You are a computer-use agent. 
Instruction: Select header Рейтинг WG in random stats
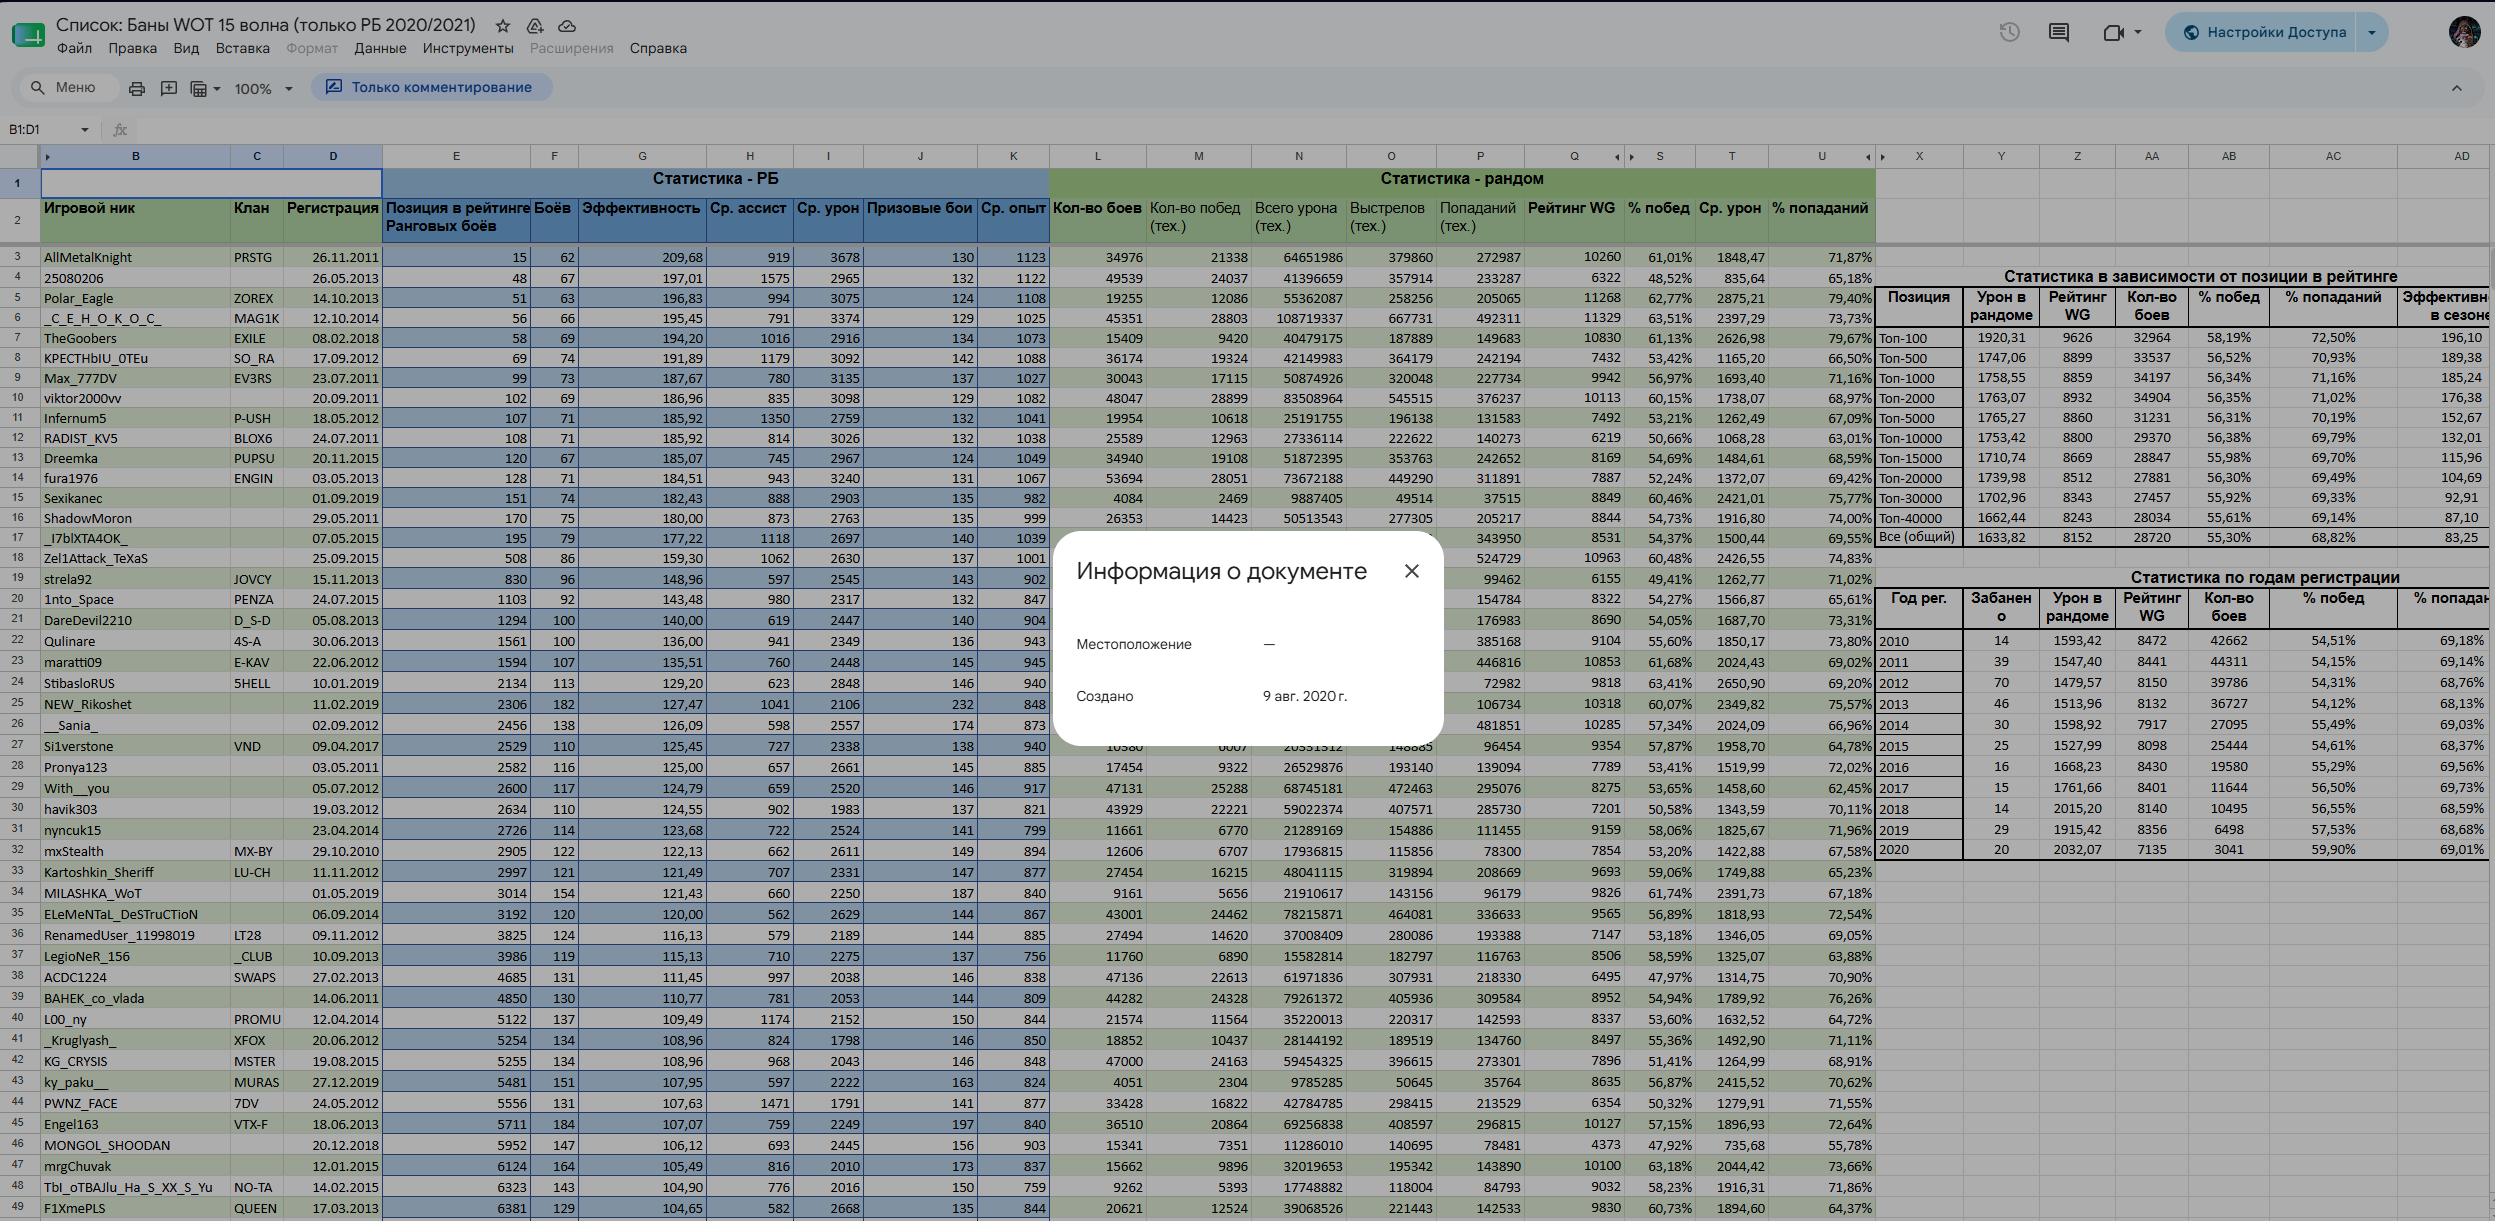click(x=1573, y=219)
